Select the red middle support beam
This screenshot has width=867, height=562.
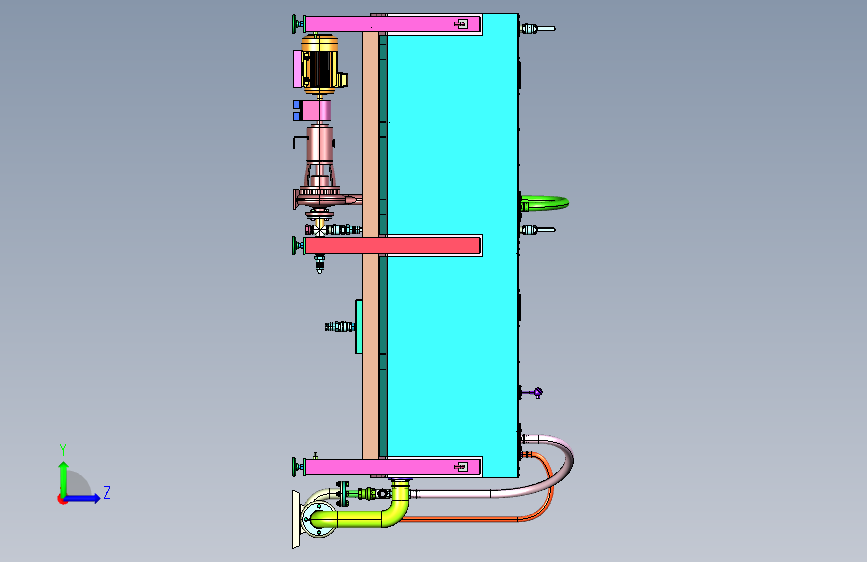(393, 246)
